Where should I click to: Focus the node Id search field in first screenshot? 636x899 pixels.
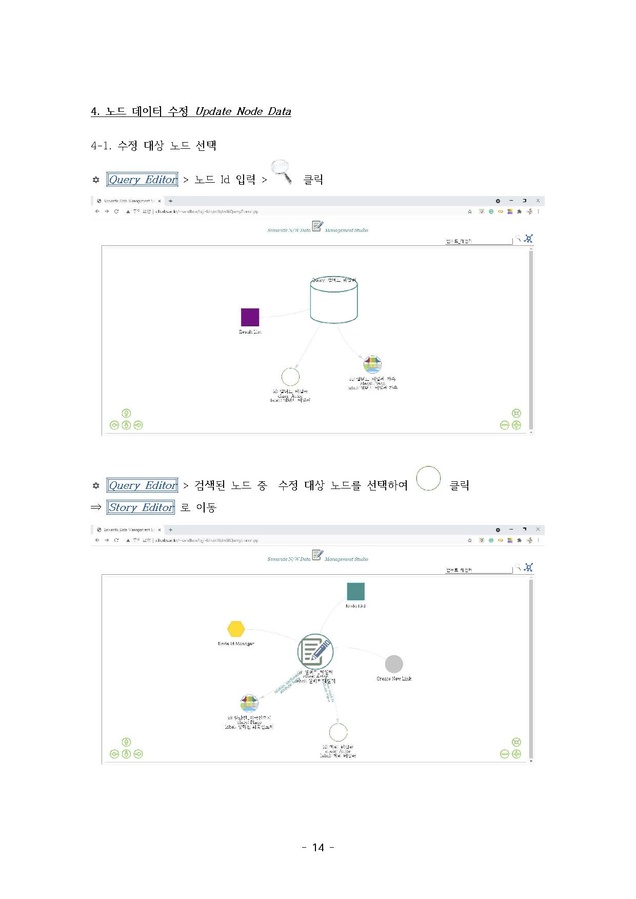click(x=479, y=240)
